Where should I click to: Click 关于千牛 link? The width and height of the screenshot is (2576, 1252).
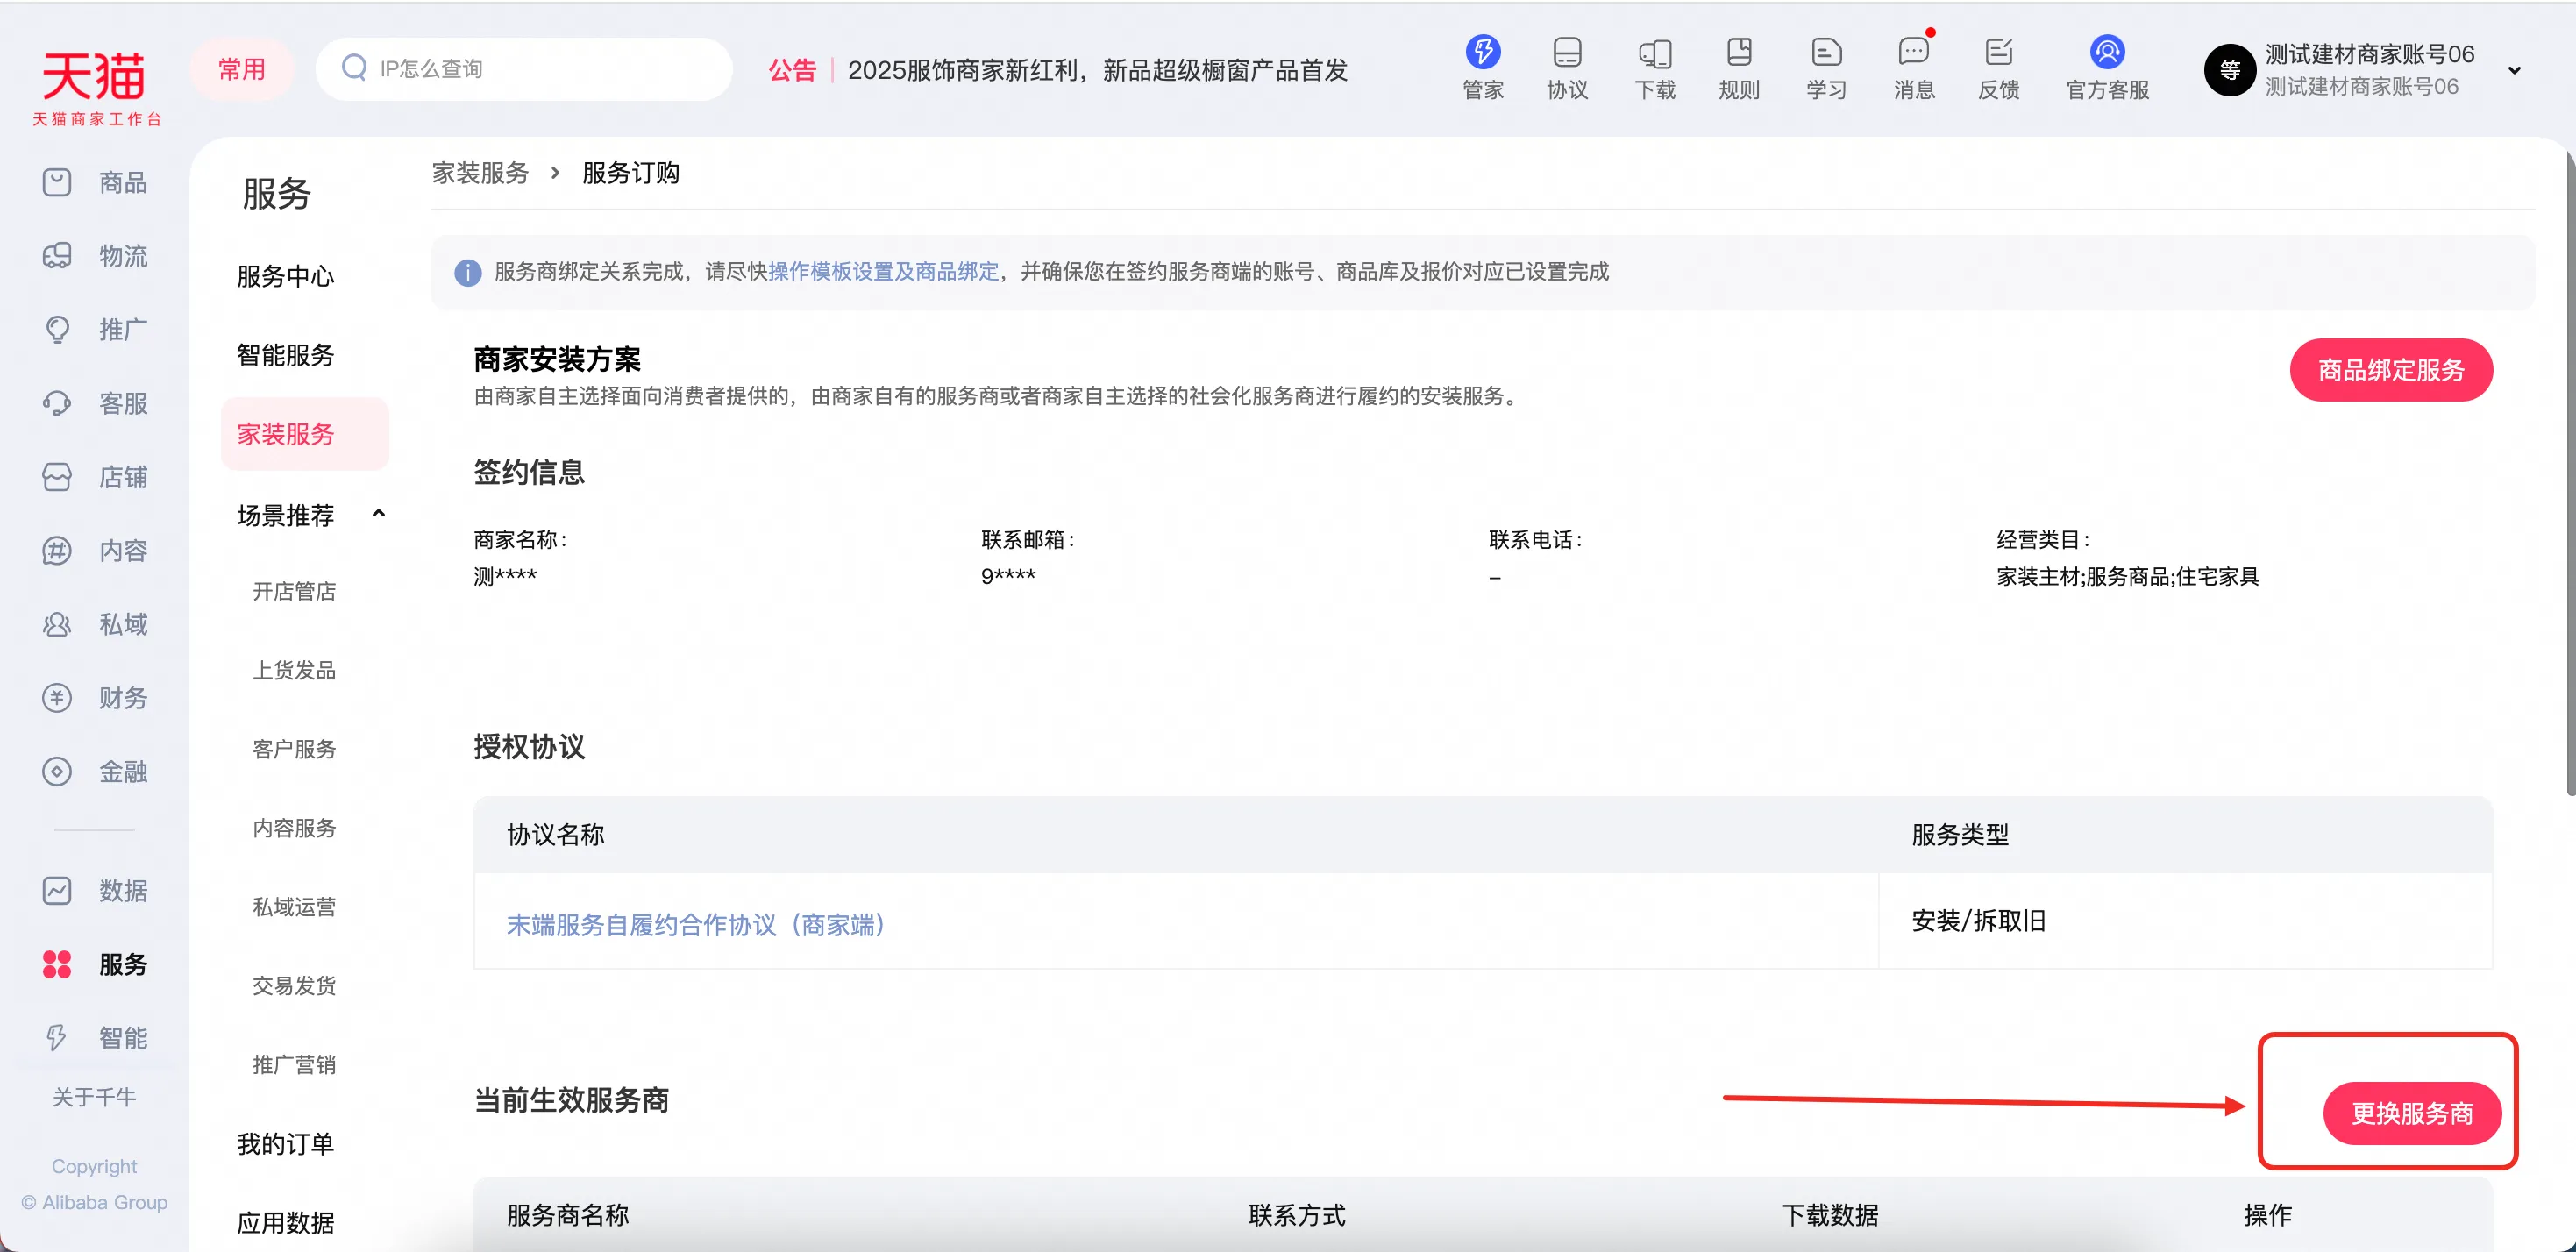[x=94, y=1097]
